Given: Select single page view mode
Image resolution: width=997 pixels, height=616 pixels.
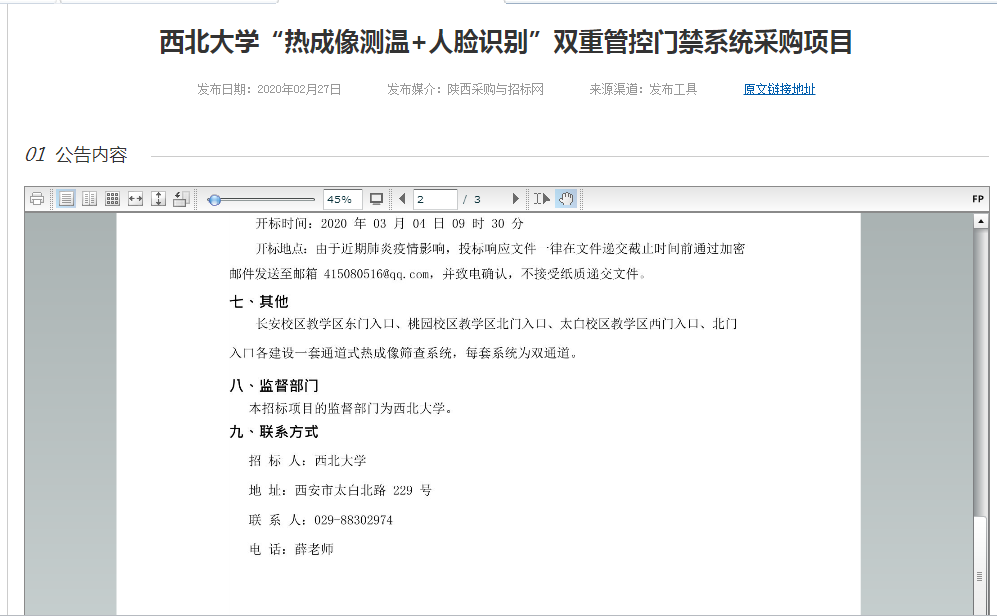Looking at the screenshot, I should pyautogui.click(x=66, y=199).
